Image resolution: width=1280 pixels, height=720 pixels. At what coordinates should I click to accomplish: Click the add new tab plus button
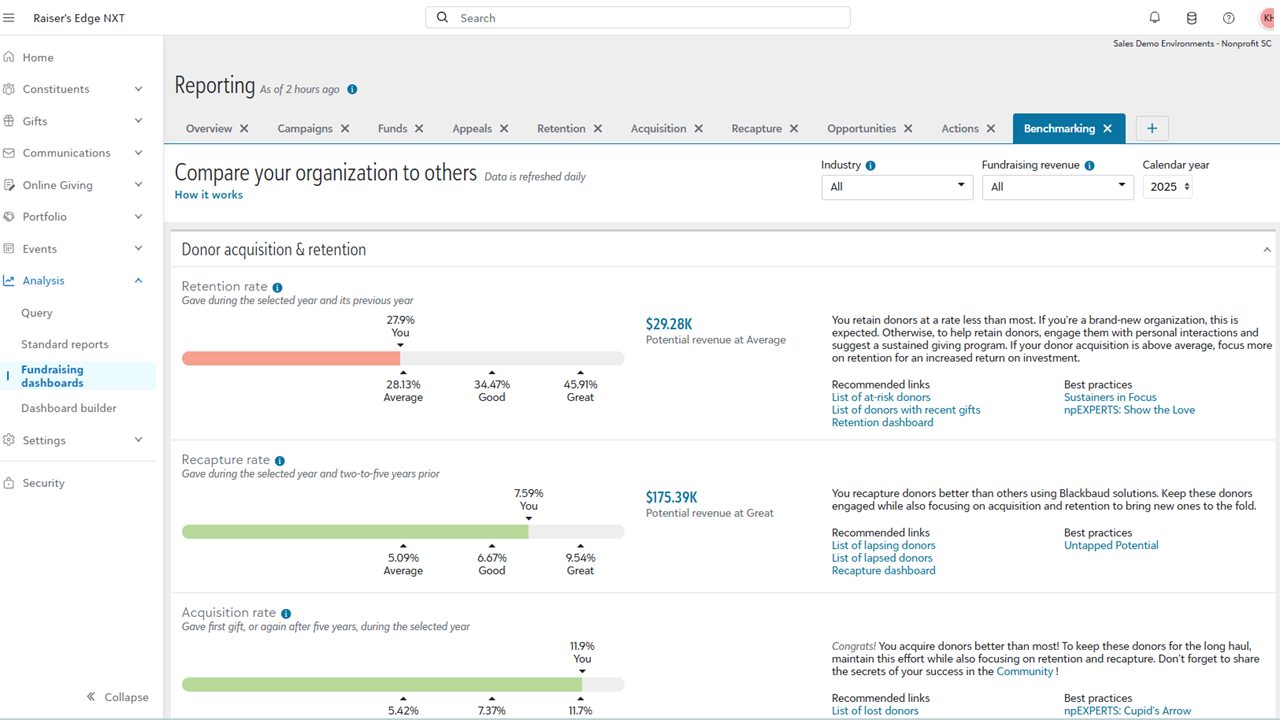(1152, 129)
